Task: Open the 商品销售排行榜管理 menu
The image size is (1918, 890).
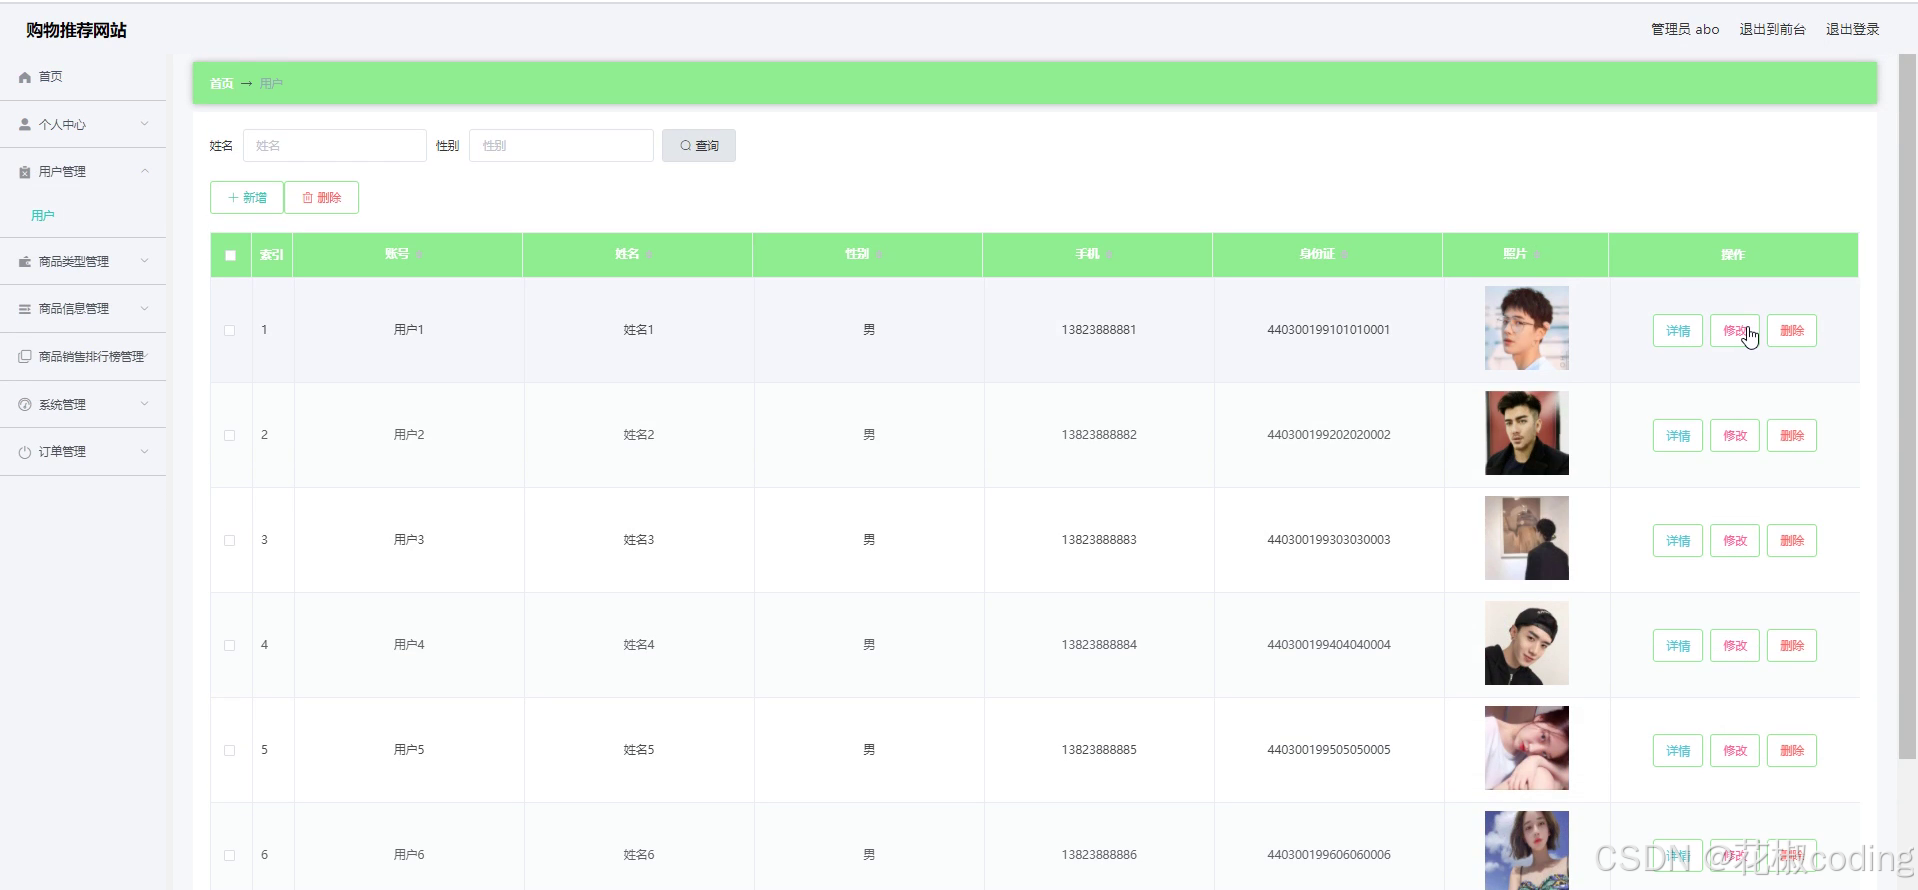Action: coord(83,357)
